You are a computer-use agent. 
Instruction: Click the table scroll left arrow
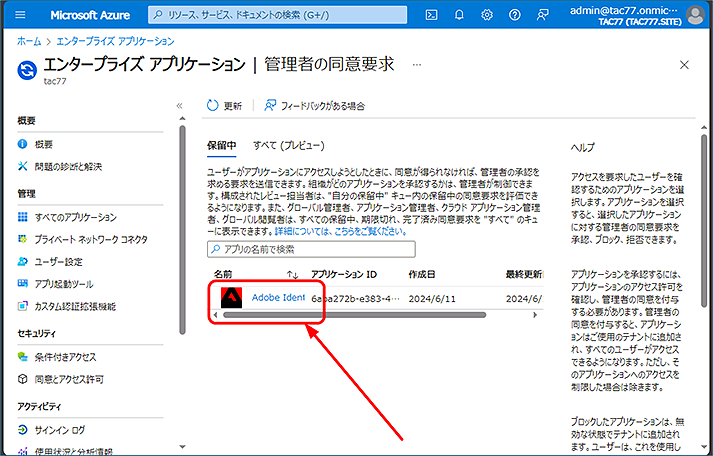216,315
